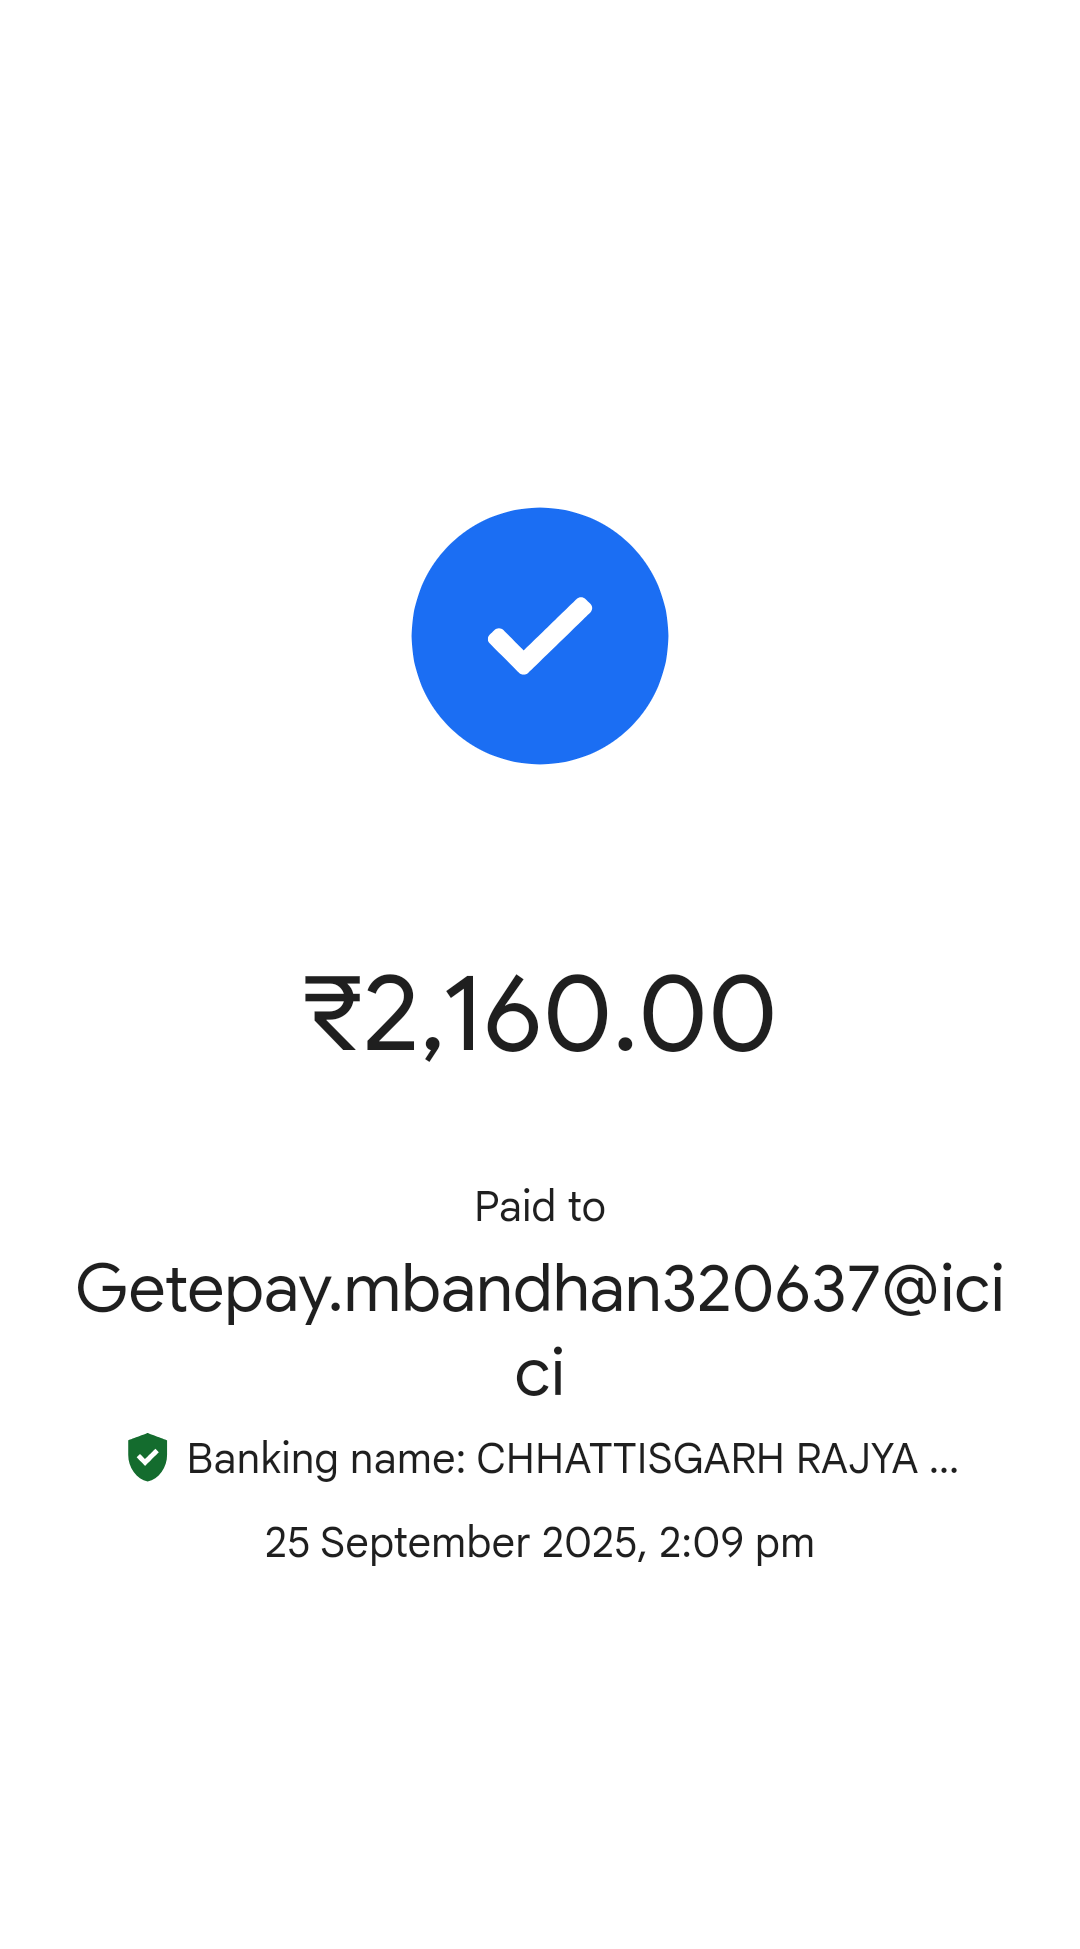Click the white check inside green shield
The width and height of the screenshot is (1080, 1949).
148,1457
